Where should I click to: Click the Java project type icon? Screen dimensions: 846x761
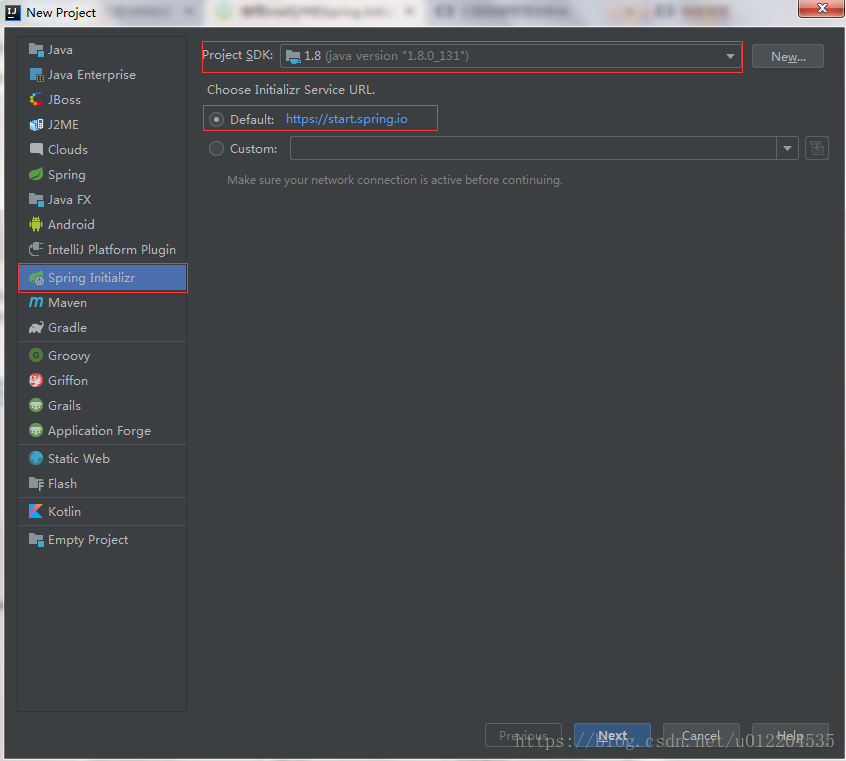[36, 50]
